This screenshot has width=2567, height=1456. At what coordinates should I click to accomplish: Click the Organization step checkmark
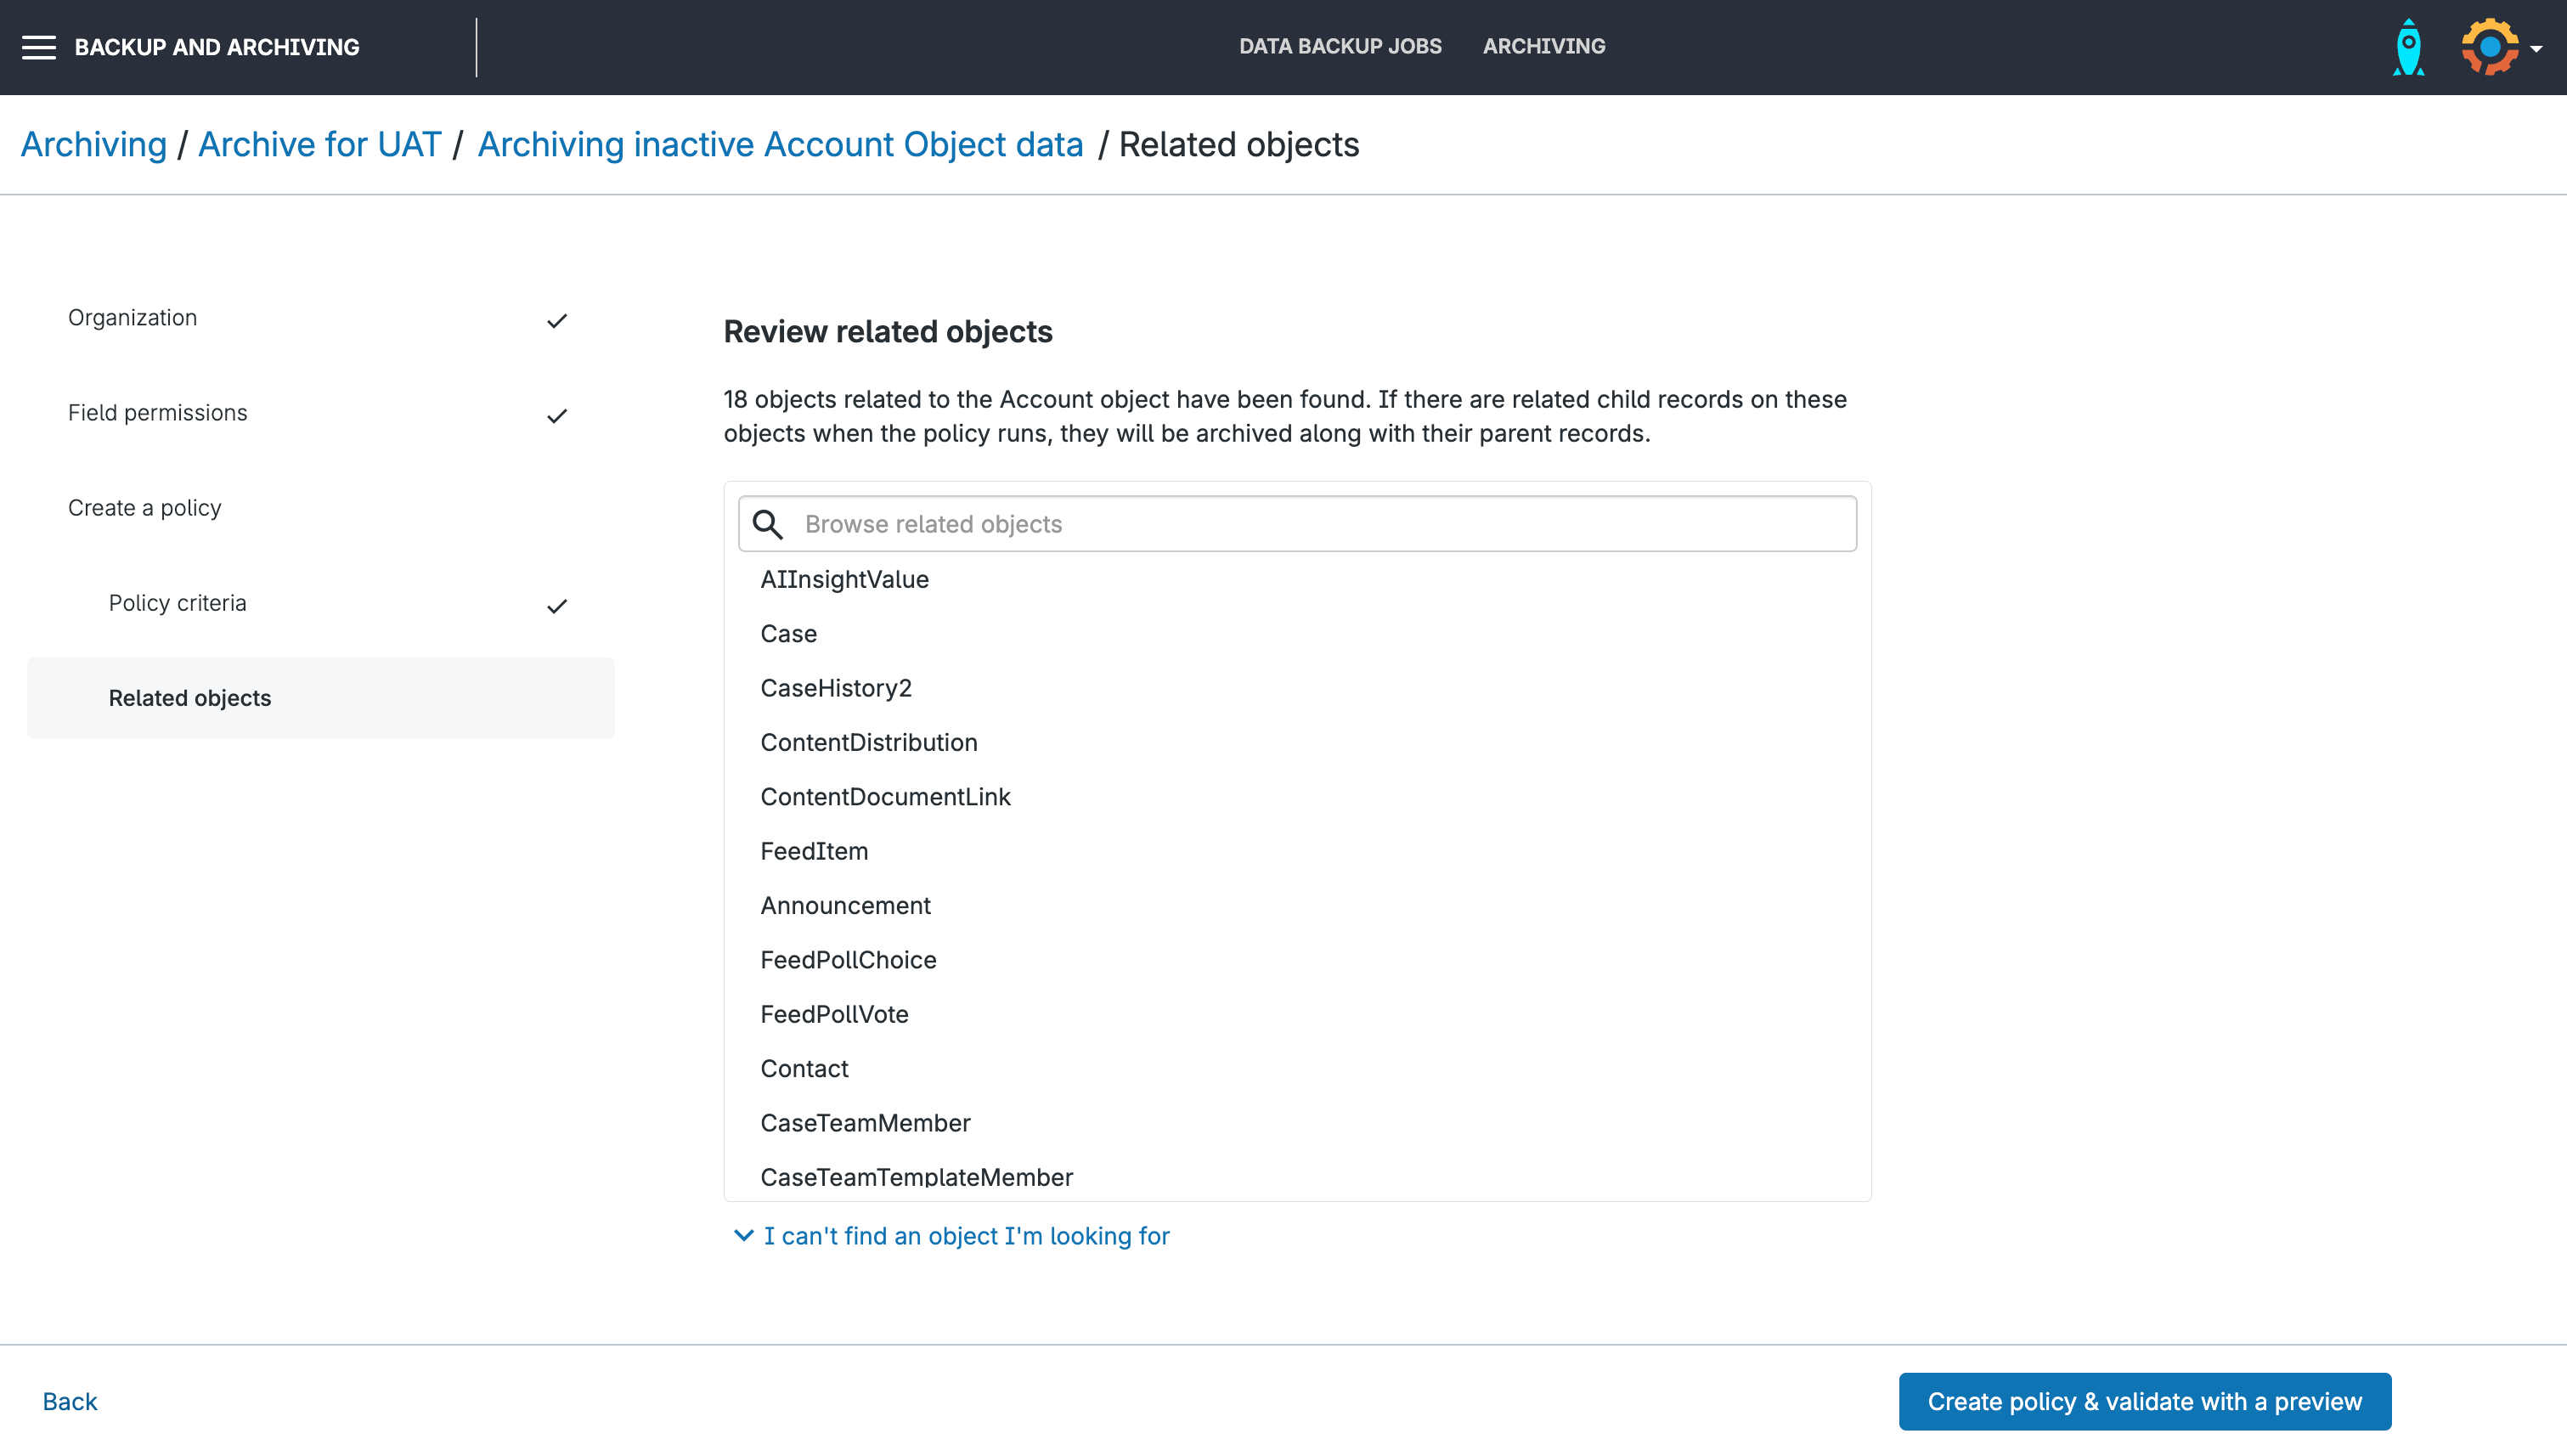(557, 320)
